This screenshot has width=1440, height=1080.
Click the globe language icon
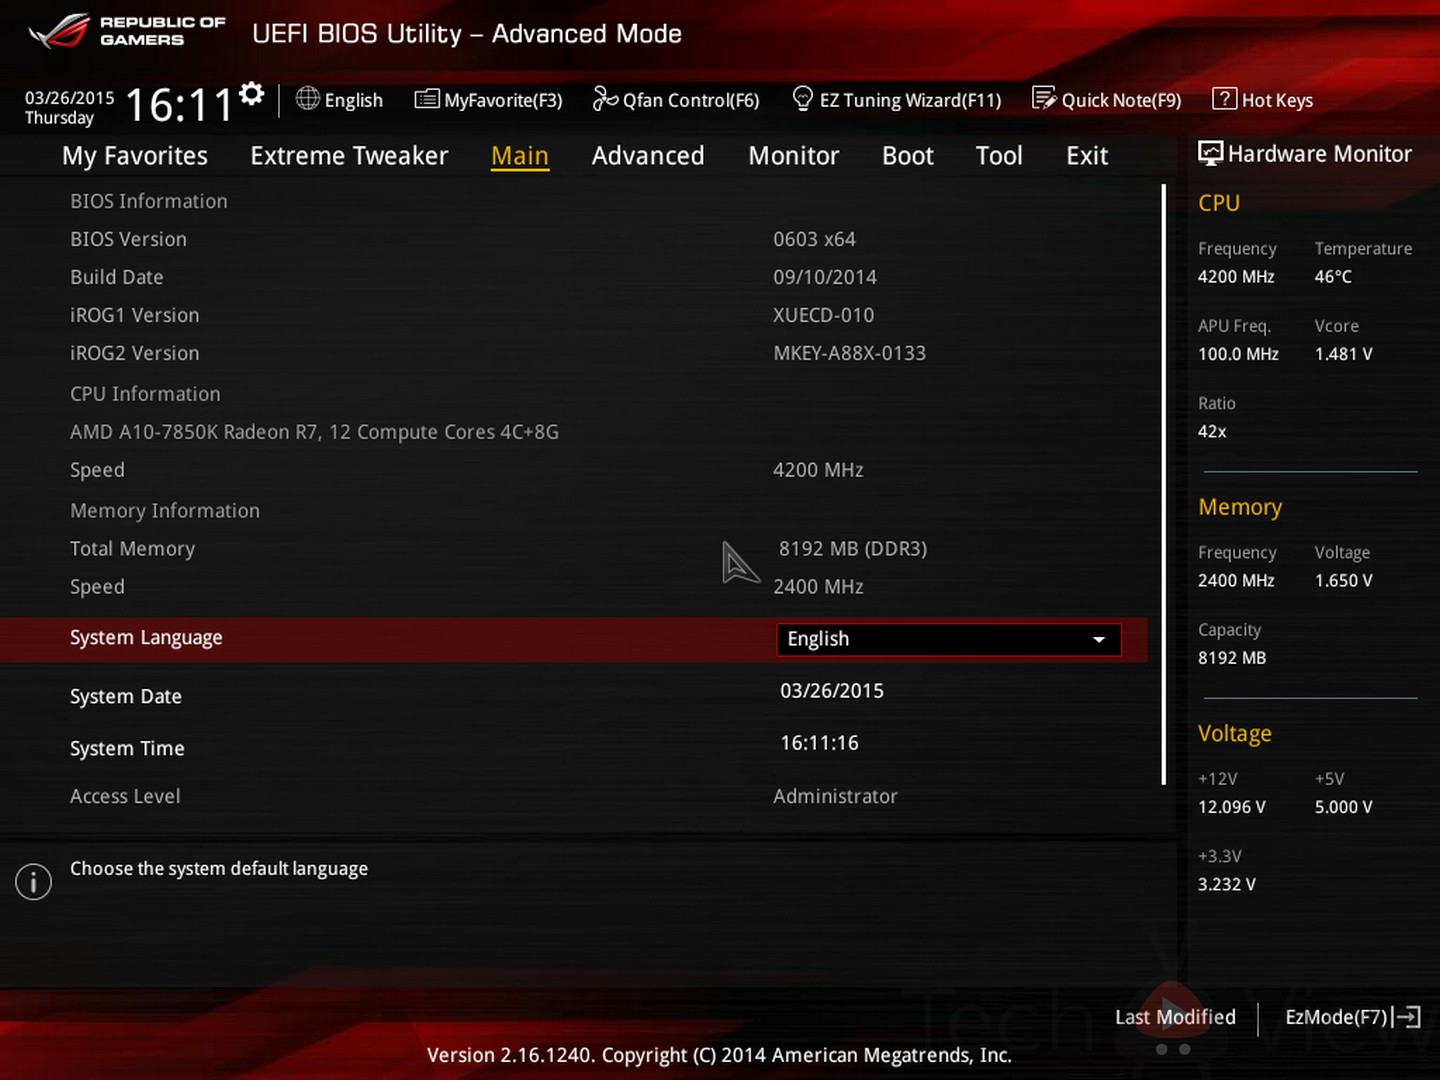coord(308,98)
